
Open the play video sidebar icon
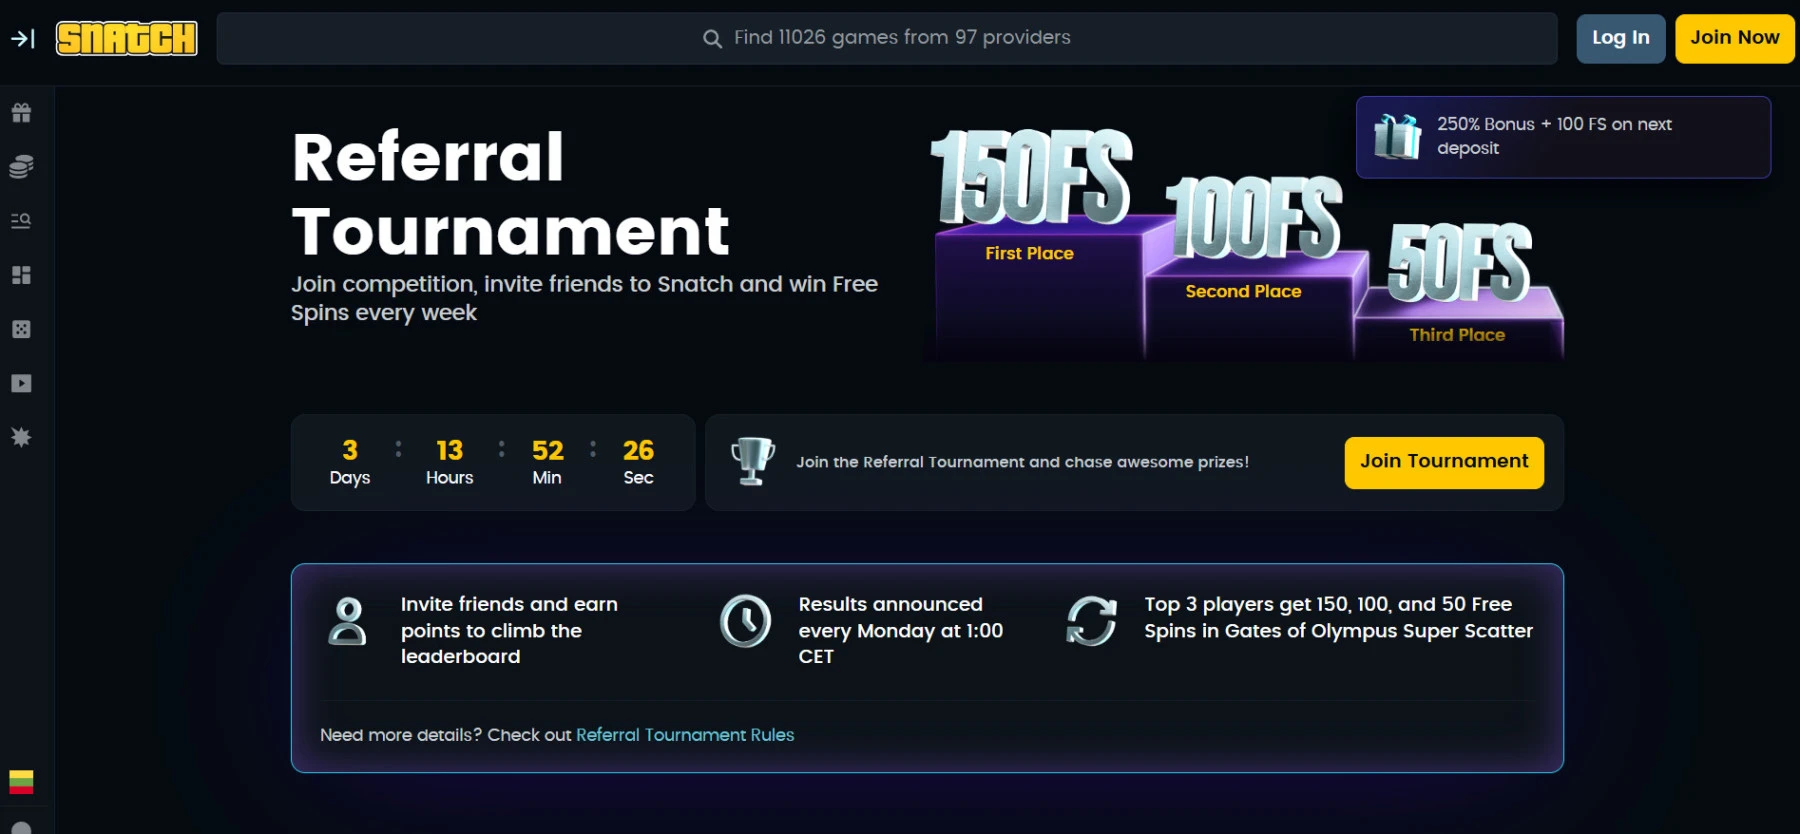pyautogui.click(x=21, y=383)
